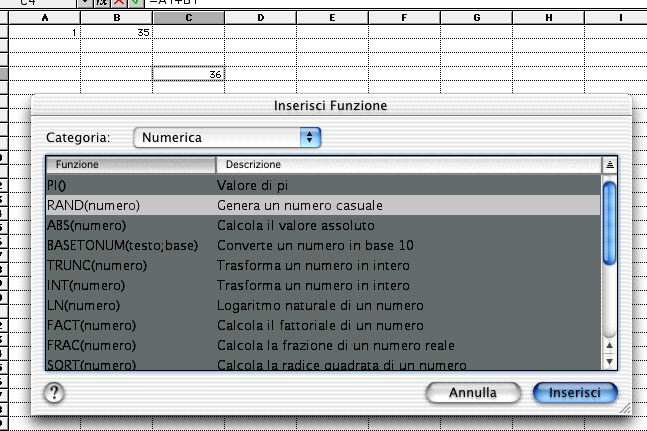Screen dimensions: 647x431
Task: Click the scrollbar up arrow
Action: 609,346
